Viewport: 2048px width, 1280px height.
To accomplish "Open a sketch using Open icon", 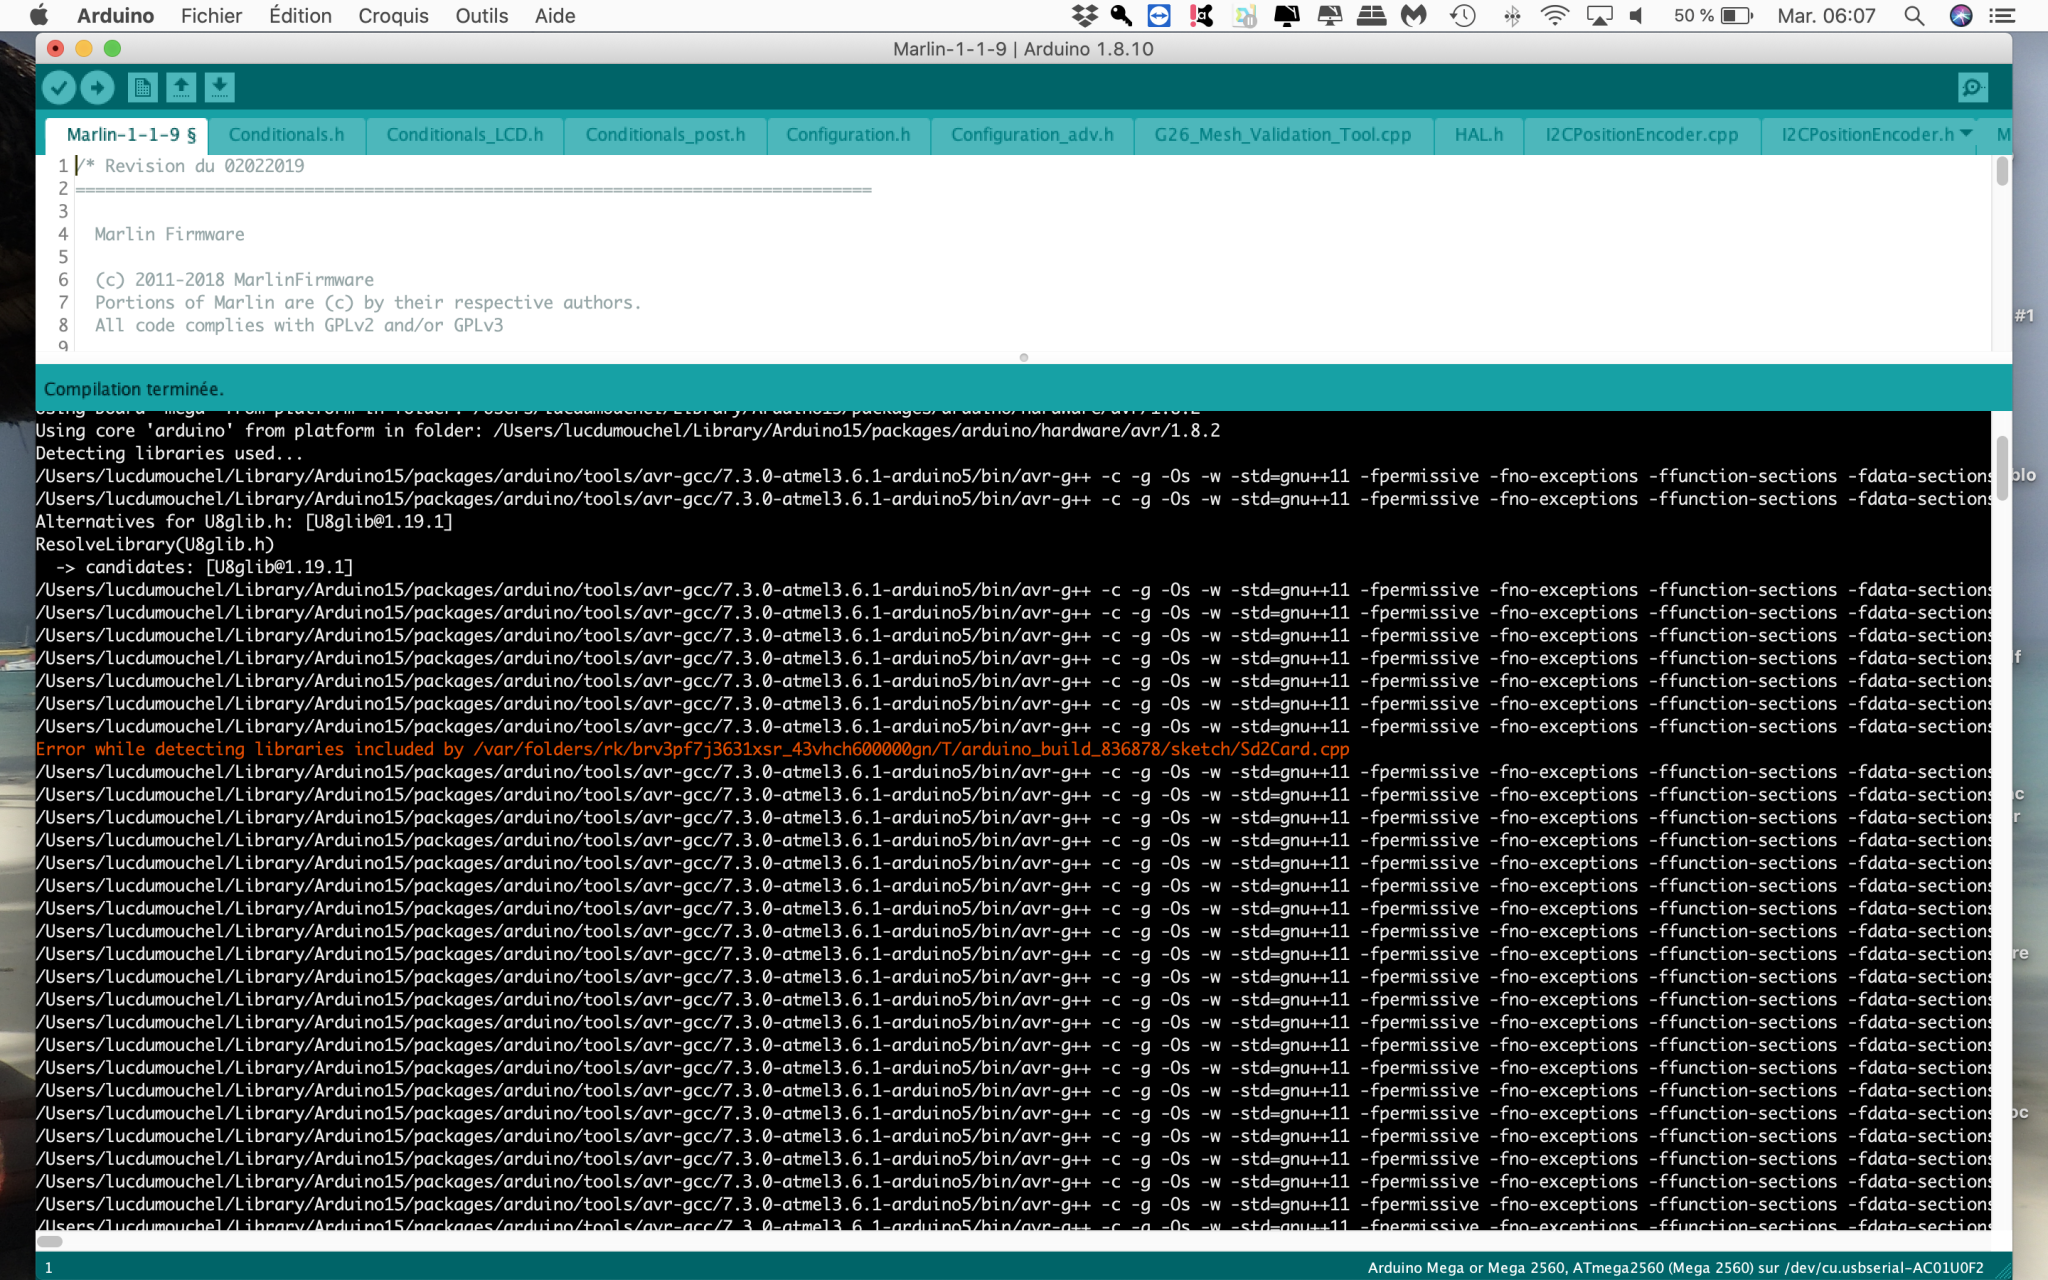I will coord(181,88).
